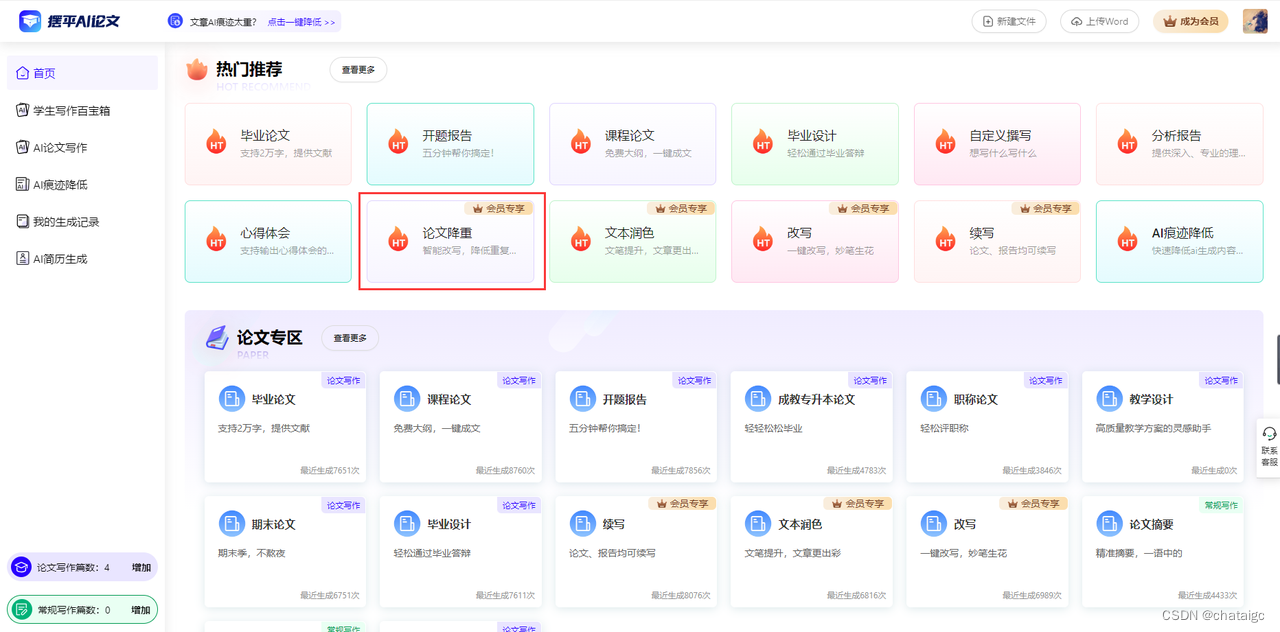Click 查看更多 beside 热门推荐

tap(358, 70)
